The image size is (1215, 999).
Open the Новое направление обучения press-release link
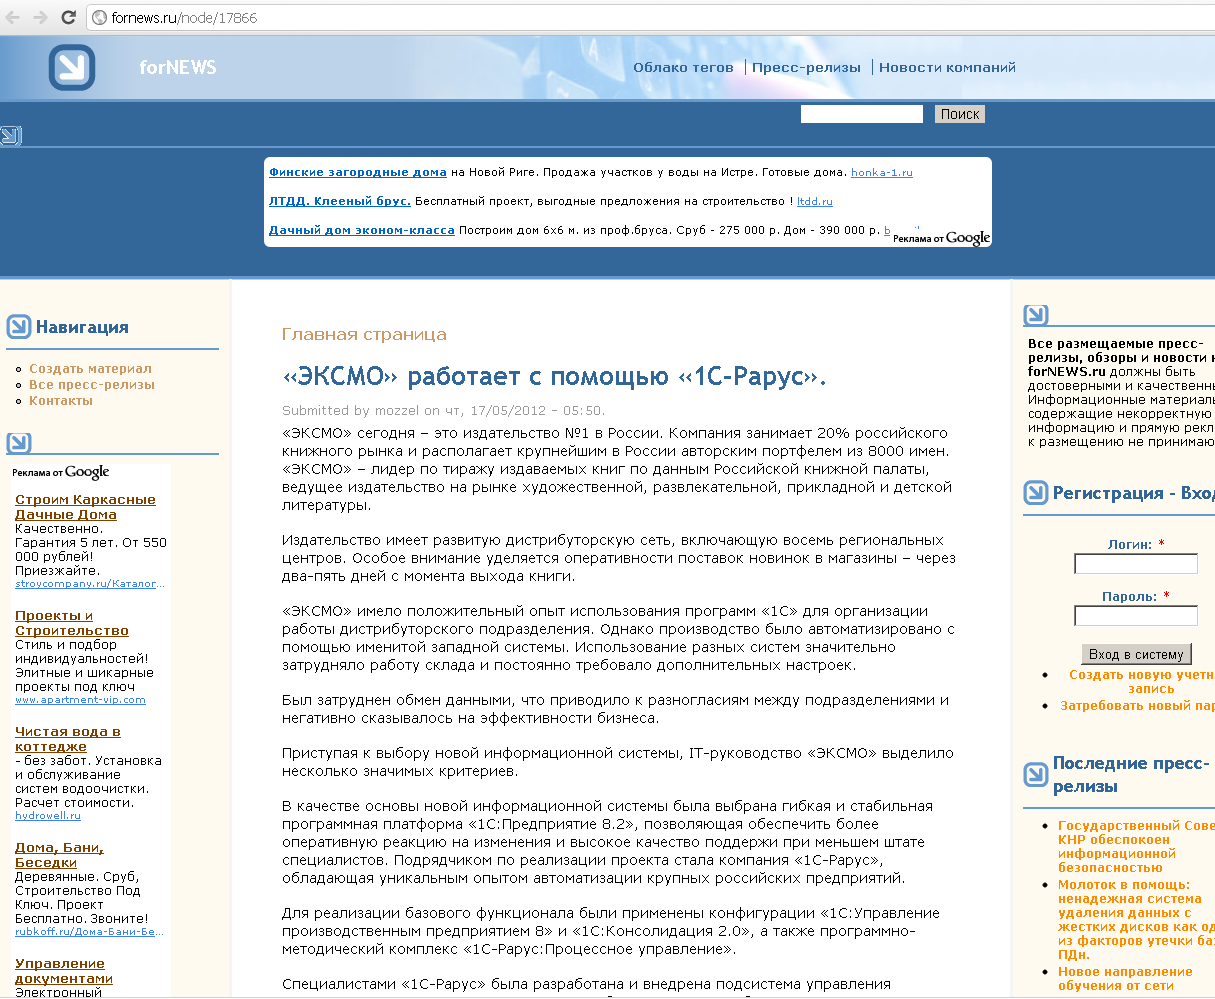point(1126,978)
